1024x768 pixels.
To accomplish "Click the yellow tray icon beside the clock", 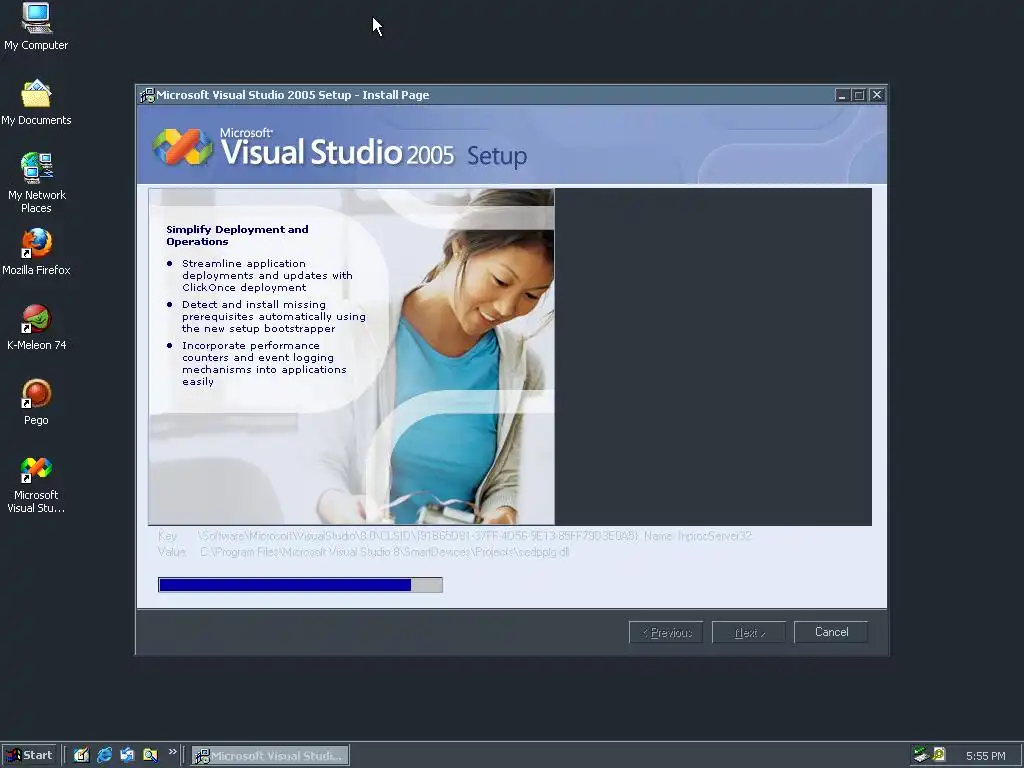I will 939,755.
